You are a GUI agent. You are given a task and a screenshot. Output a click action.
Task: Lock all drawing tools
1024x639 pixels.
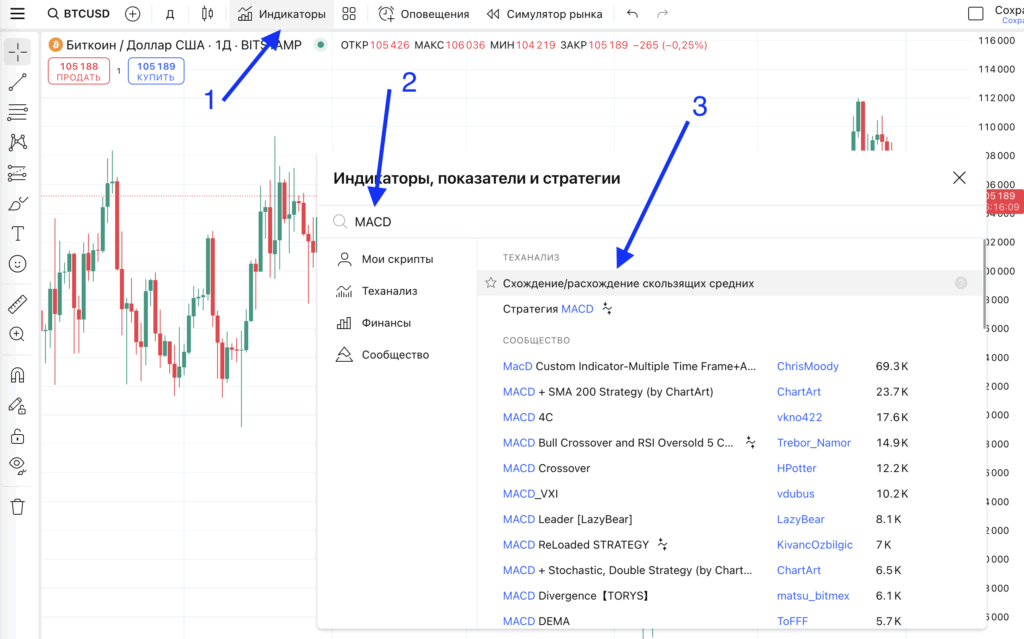[x=18, y=436]
